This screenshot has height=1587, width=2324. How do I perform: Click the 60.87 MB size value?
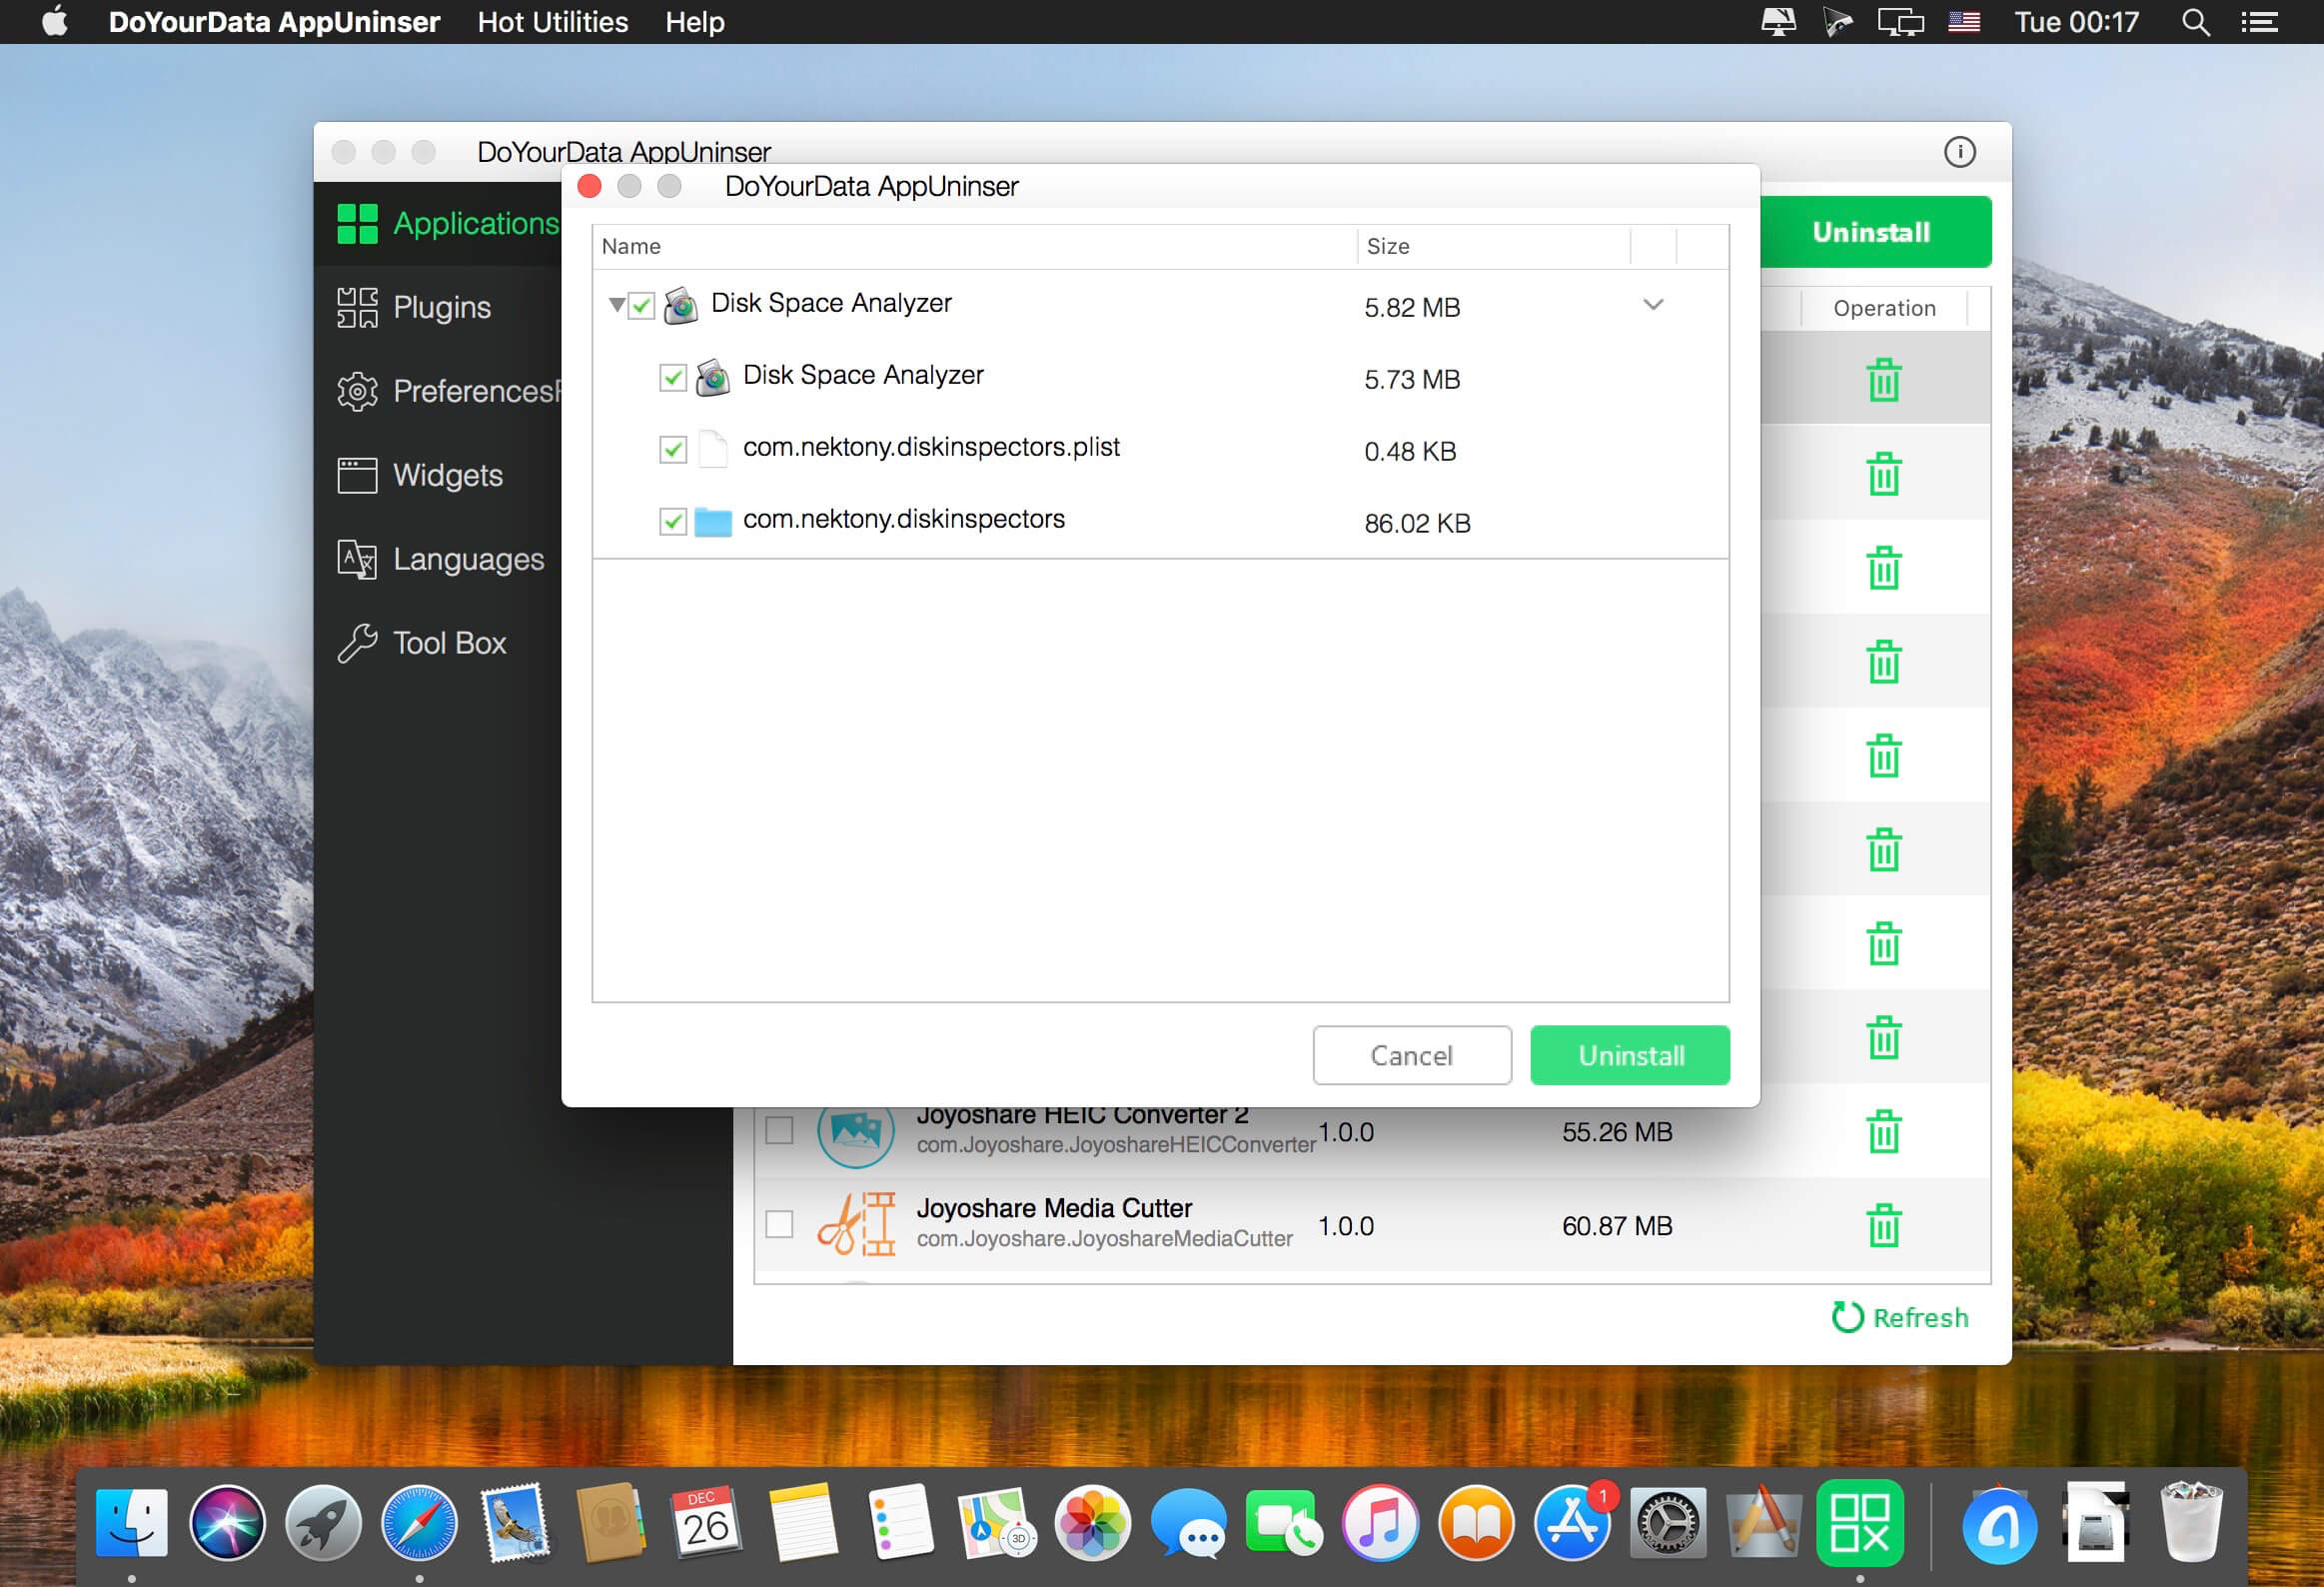click(1617, 1226)
